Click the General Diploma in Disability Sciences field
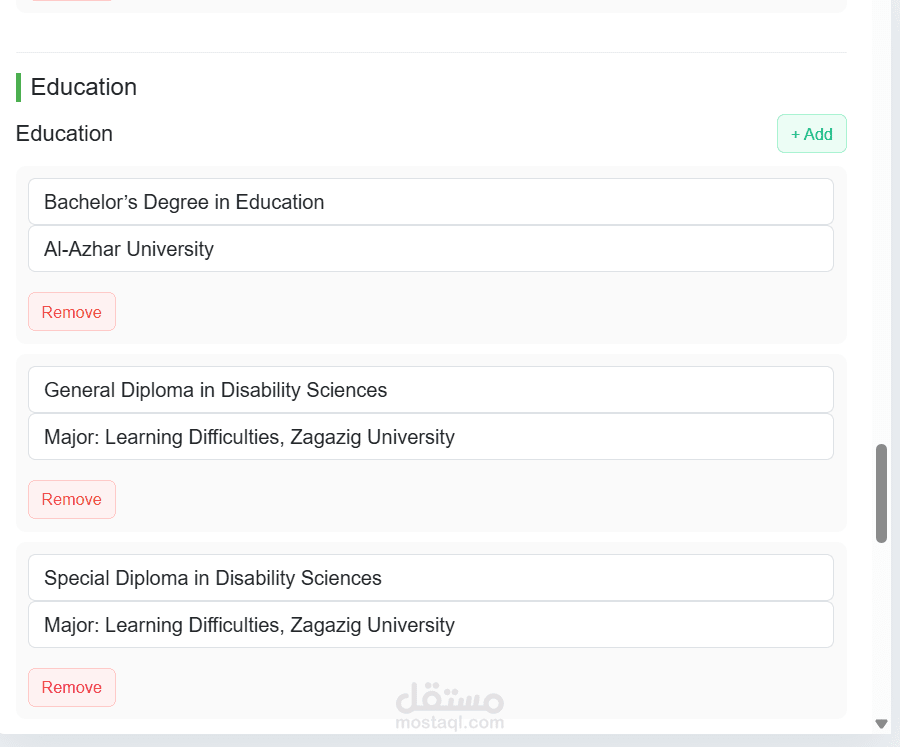900x747 pixels. [x=430, y=390]
